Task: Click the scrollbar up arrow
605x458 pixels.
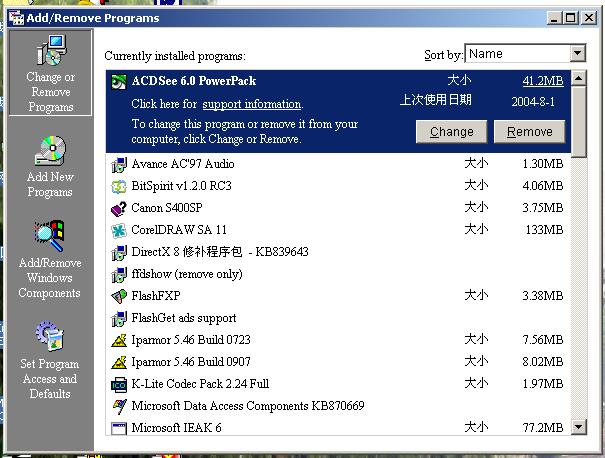Action: tap(579, 78)
